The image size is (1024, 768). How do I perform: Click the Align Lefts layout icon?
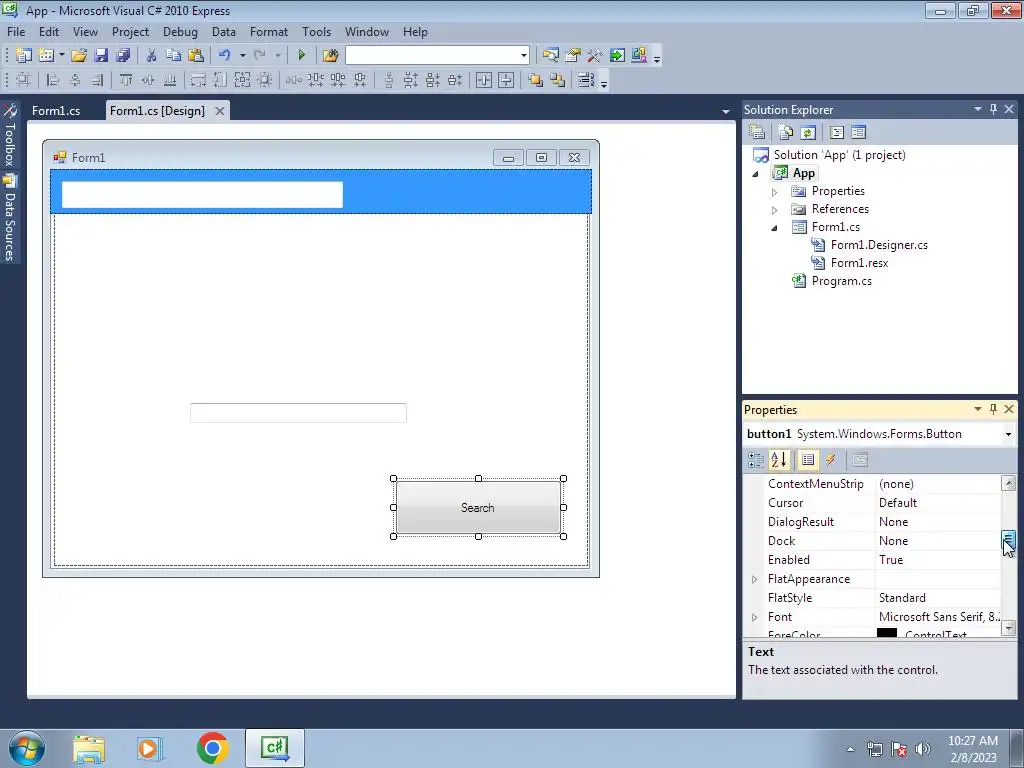point(53,80)
